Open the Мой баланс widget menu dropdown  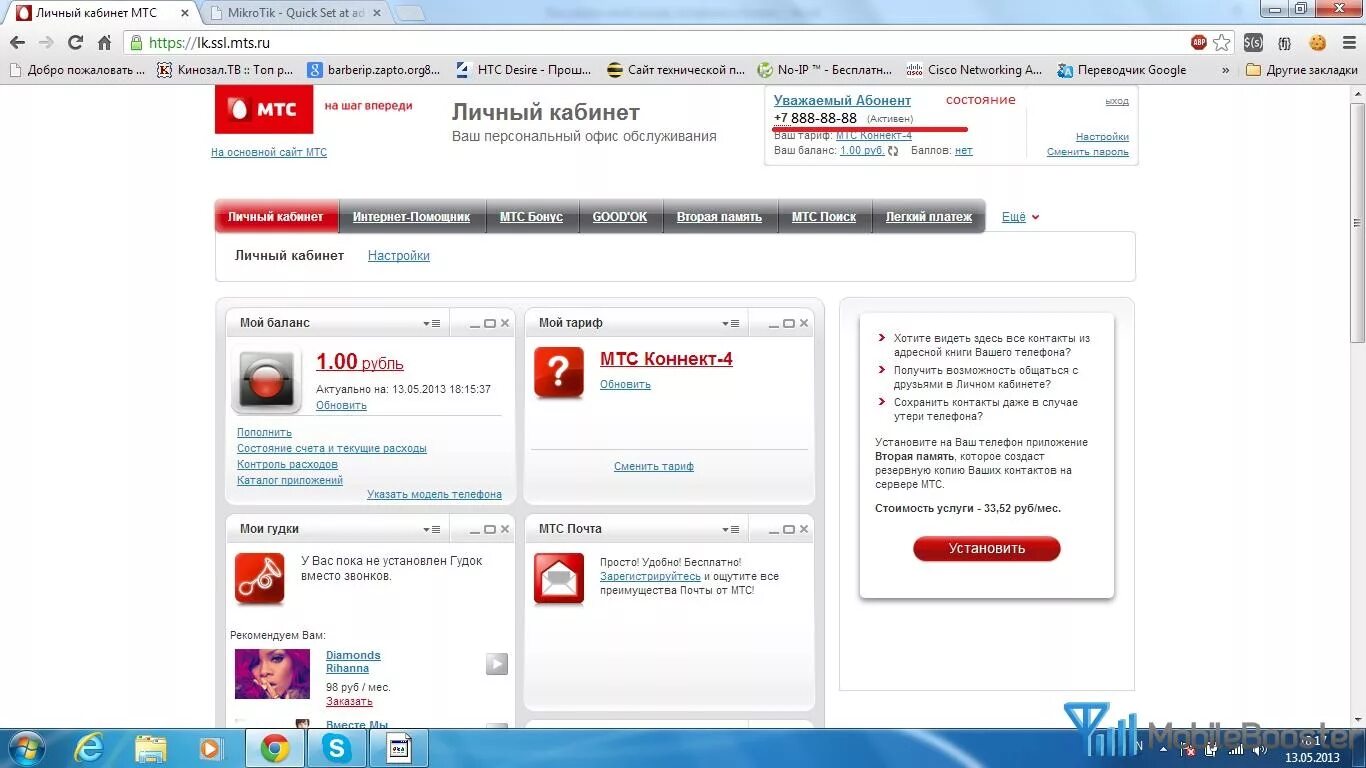click(x=431, y=323)
